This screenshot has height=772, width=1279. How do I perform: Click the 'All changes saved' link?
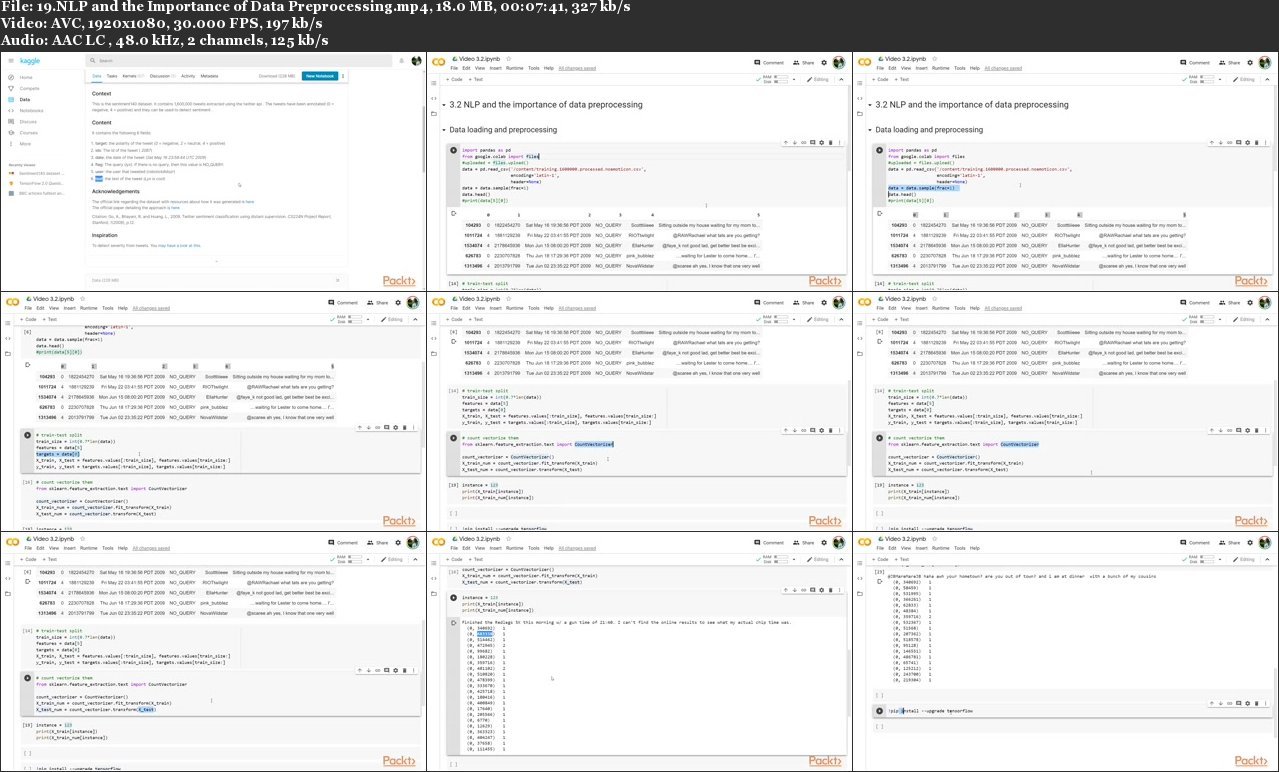click(x=576, y=68)
